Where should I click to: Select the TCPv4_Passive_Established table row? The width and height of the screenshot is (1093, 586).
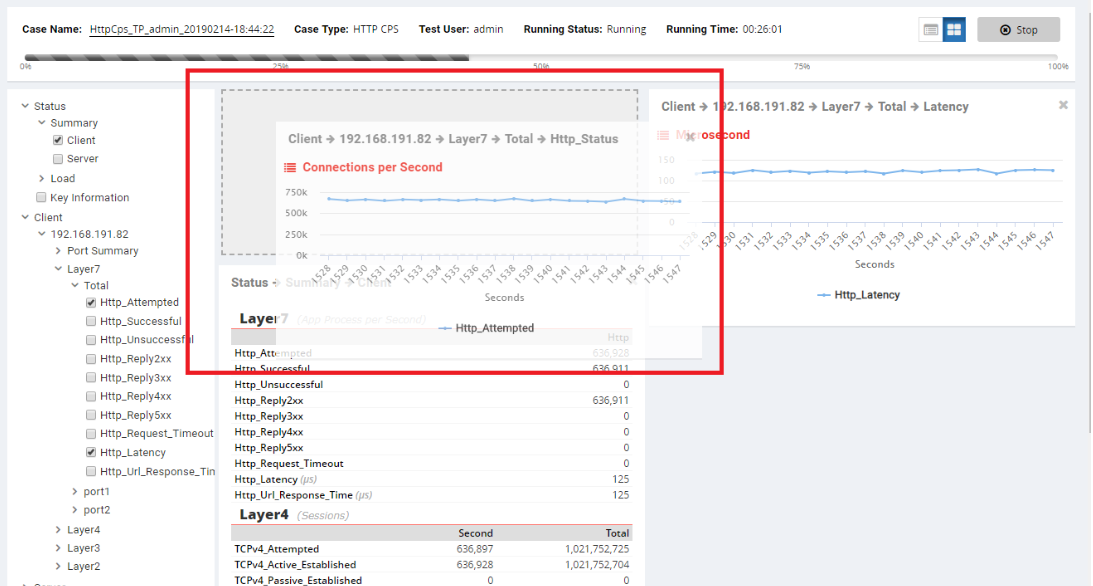(431, 580)
